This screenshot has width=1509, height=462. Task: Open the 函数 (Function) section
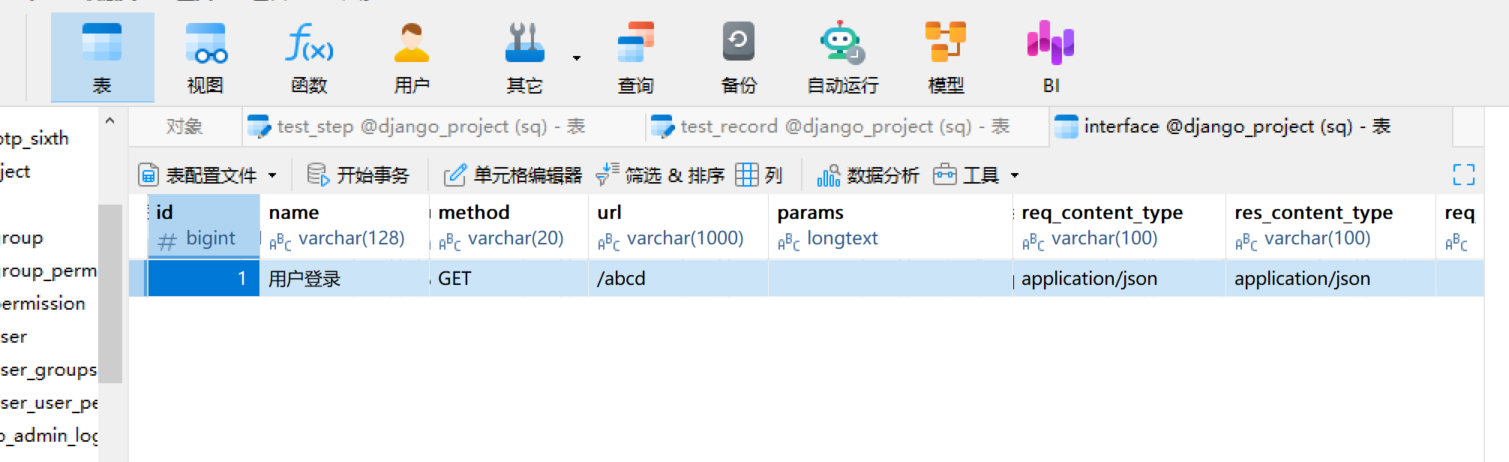coord(309,58)
